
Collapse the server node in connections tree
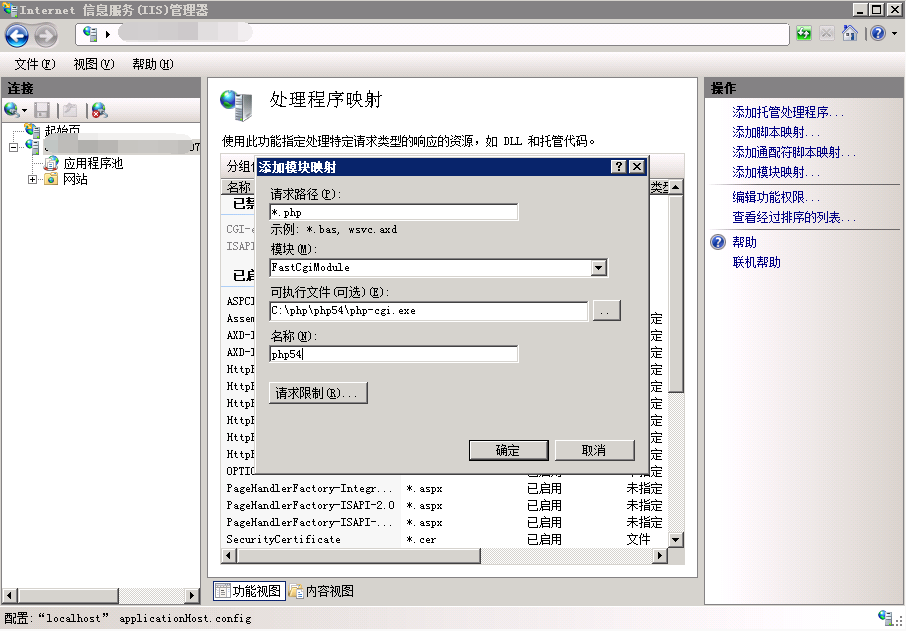(14, 147)
